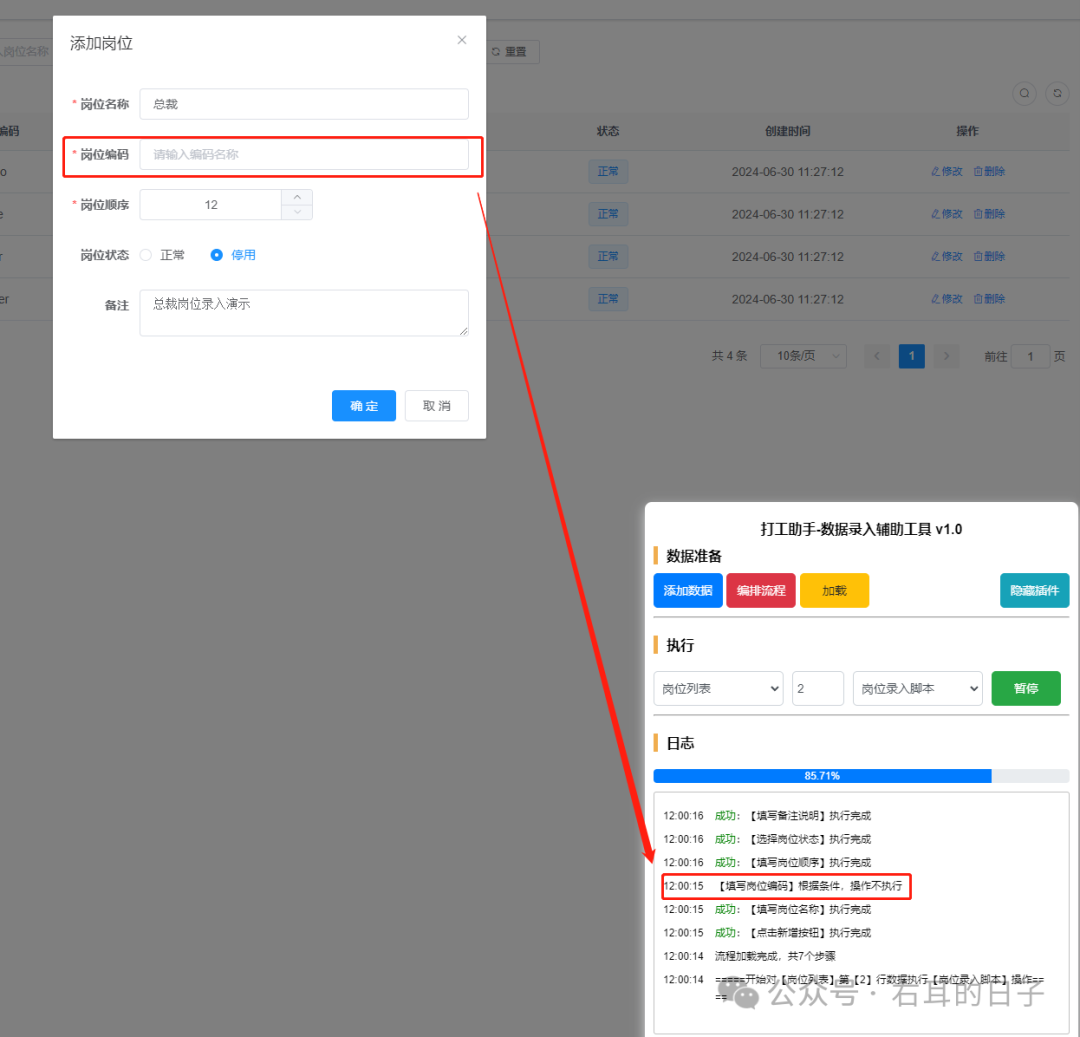Go to next page with right chevron
Viewport: 1080px width, 1037px height.
coord(946,356)
